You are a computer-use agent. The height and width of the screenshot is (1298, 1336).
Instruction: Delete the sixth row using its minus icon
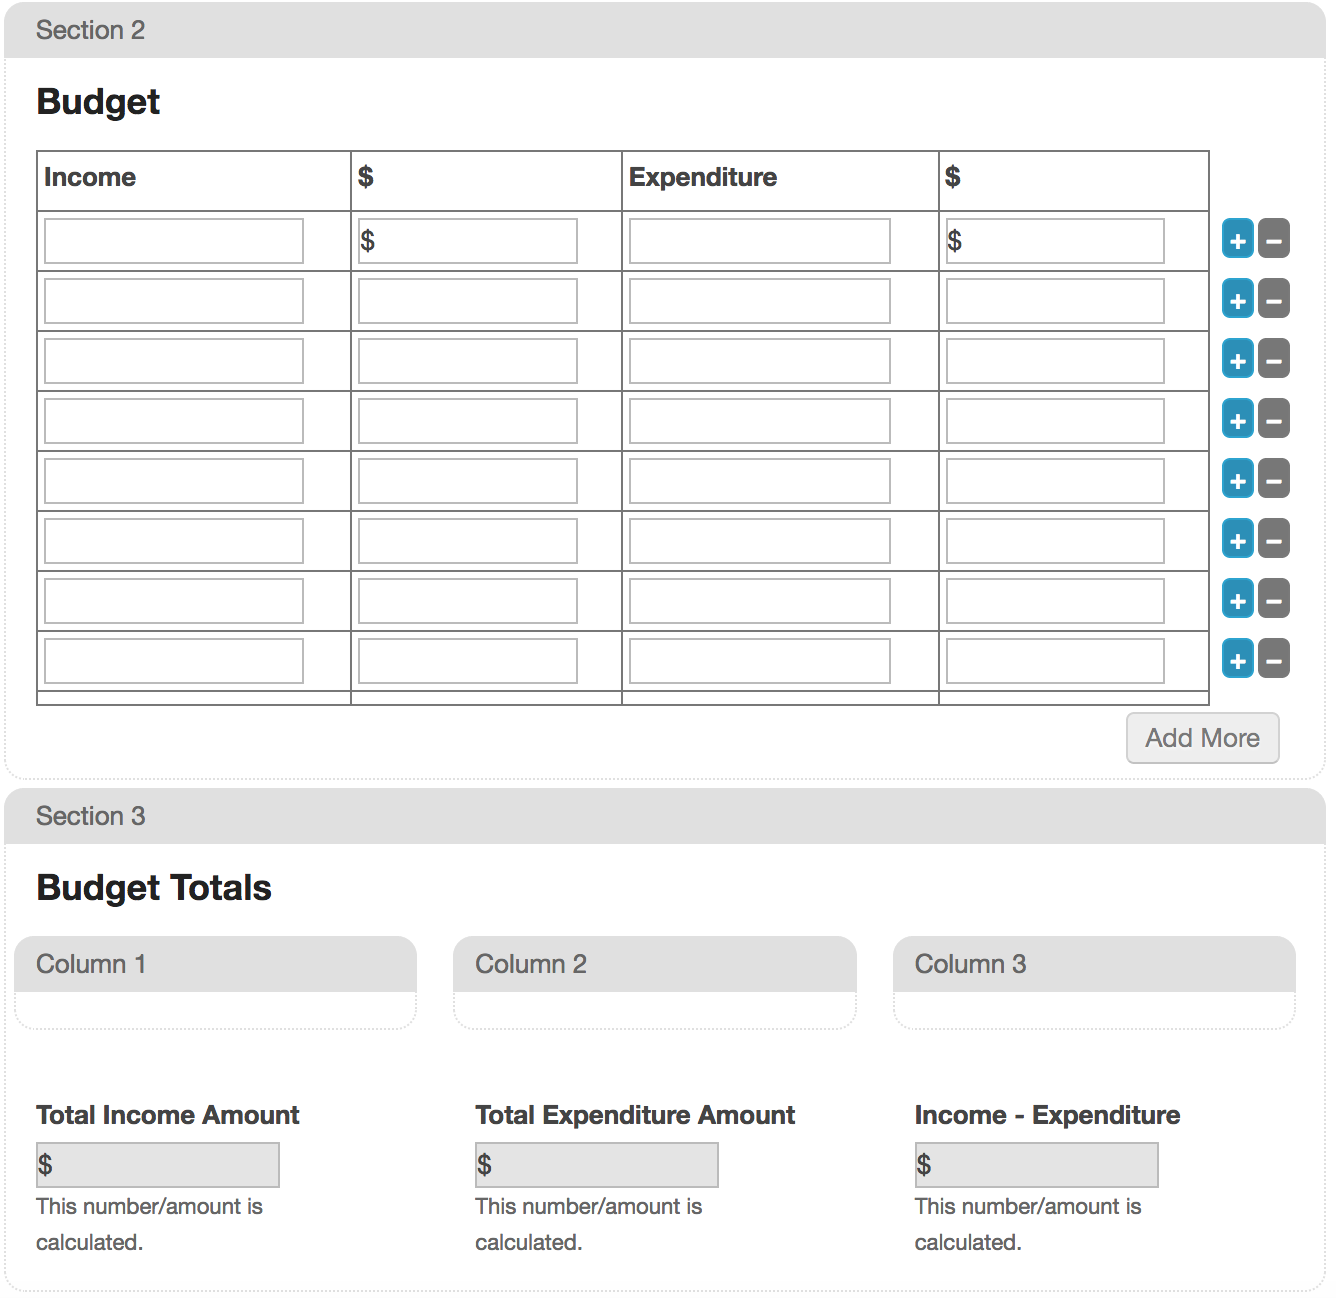click(x=1273, y=540)
